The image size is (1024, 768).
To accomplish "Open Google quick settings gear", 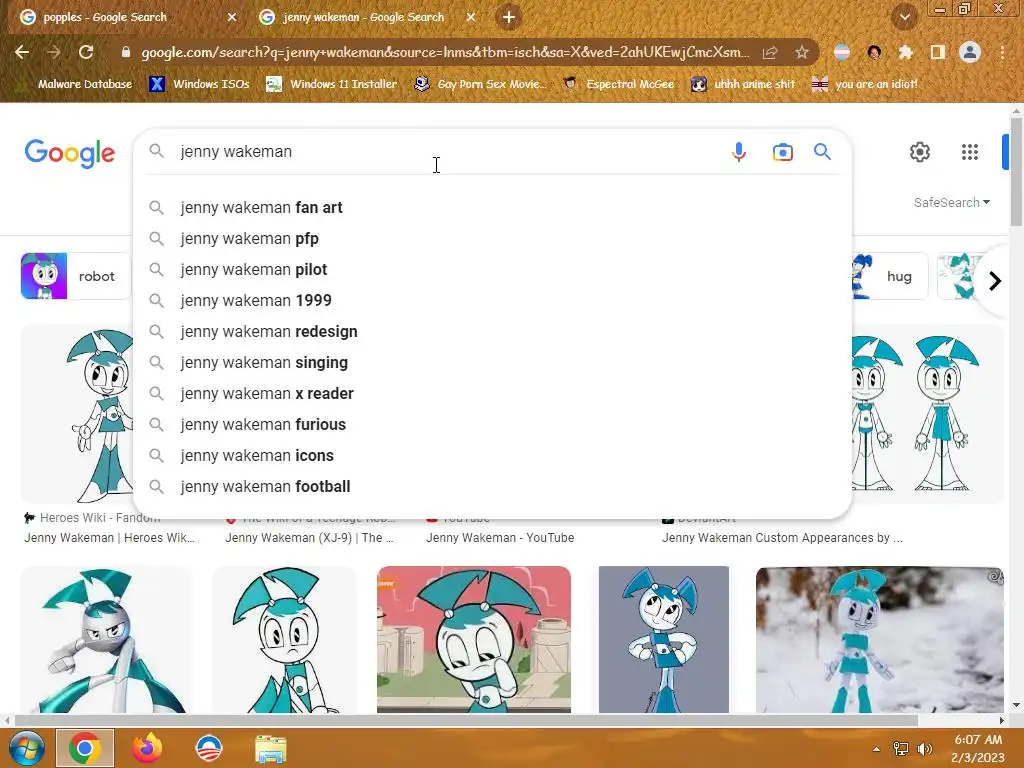I will (x=920, y=152).
